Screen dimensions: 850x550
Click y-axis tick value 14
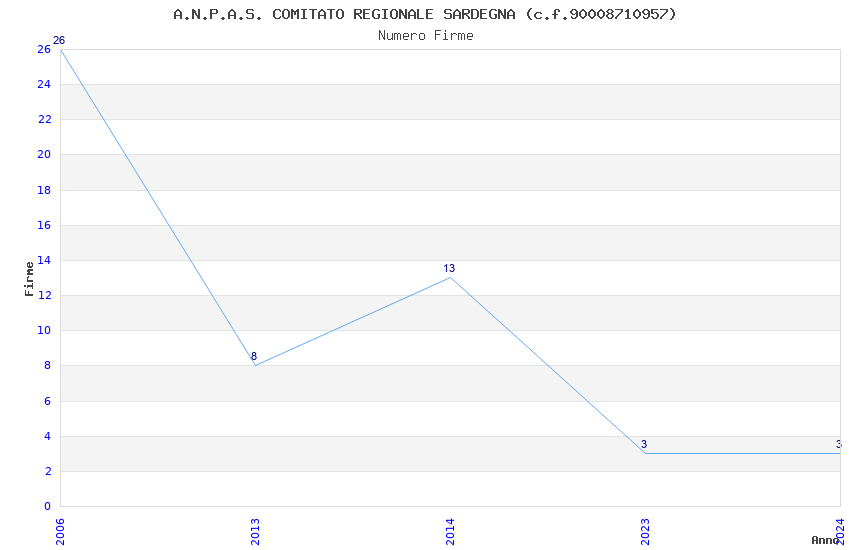tap(44, 260)
